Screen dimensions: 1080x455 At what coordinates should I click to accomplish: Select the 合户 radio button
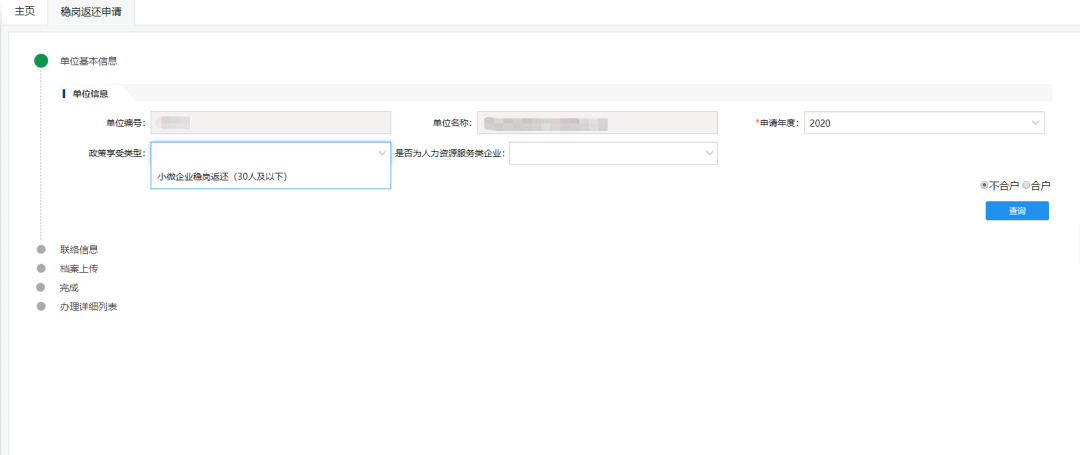coord(1026,185)
